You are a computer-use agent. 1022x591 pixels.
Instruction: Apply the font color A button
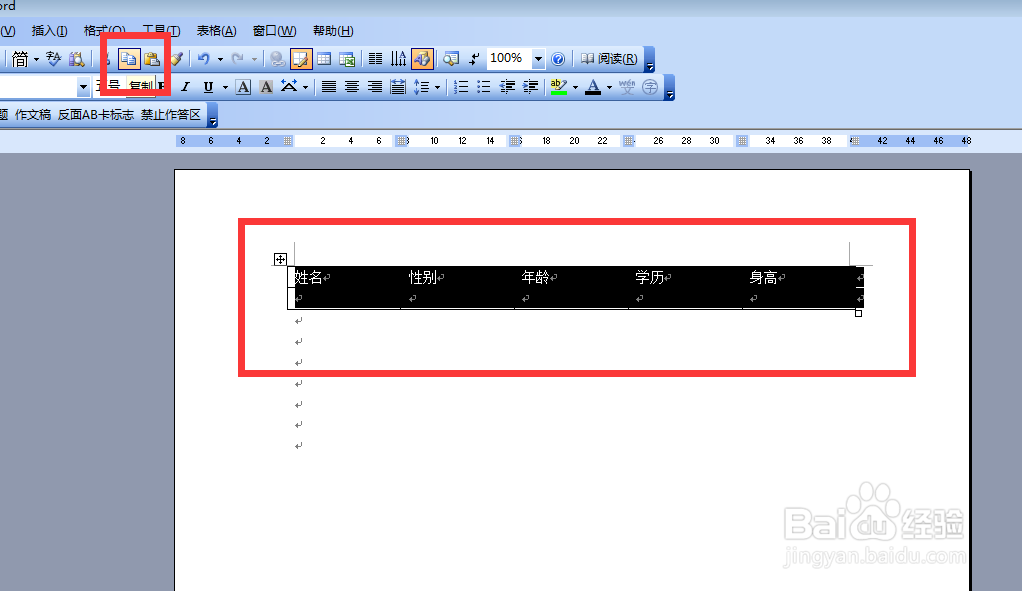coord(593,87)
